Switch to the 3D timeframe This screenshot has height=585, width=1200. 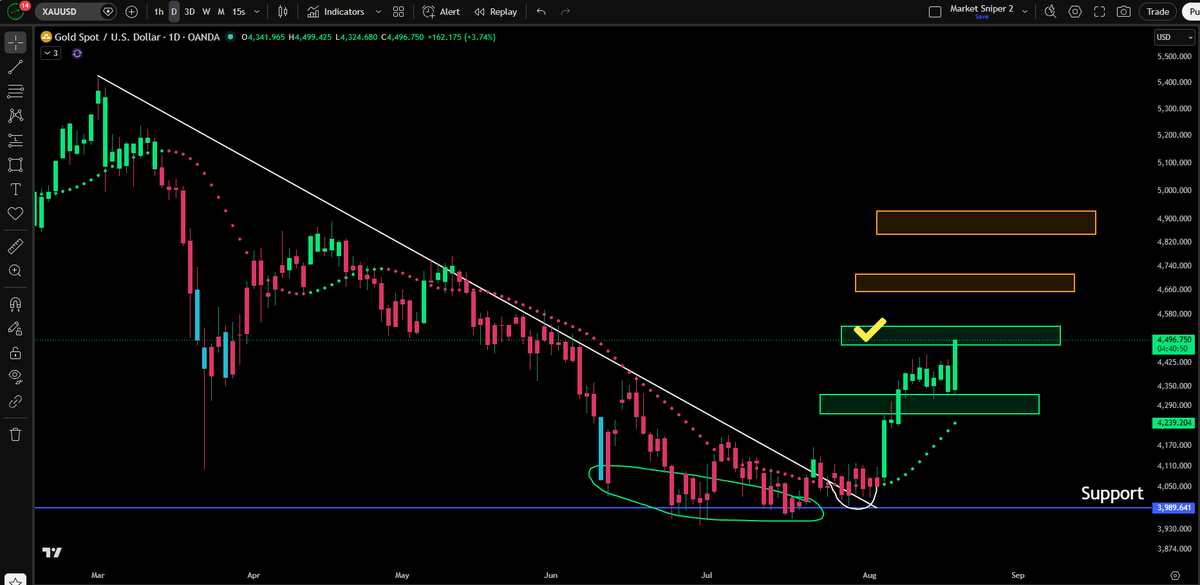pos(189,12)
